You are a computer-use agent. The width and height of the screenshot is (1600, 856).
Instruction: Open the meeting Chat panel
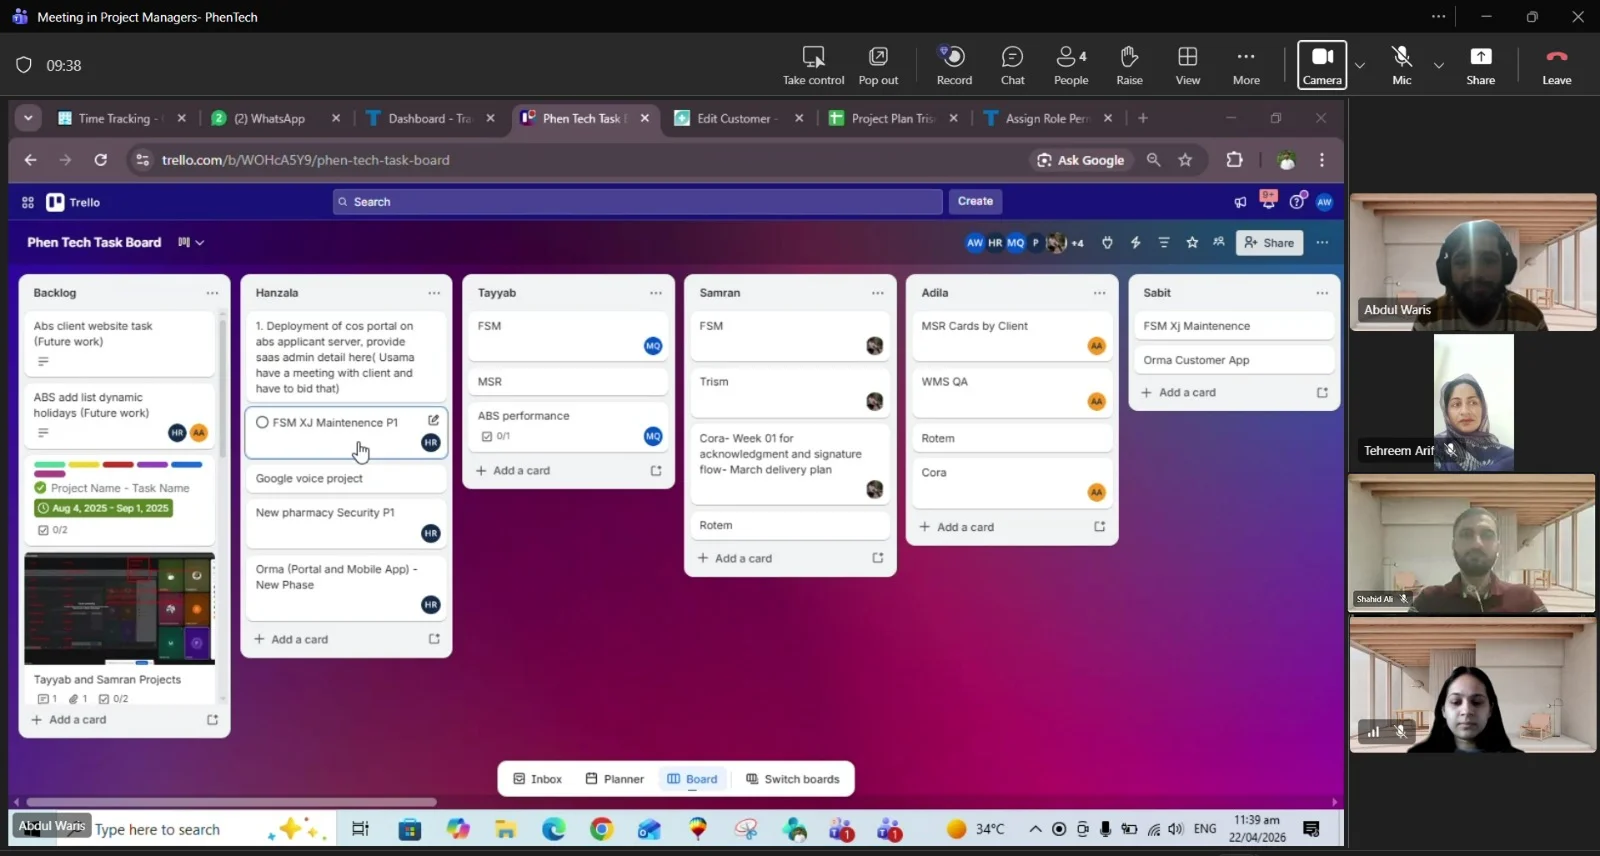[x=1012, y=65]
